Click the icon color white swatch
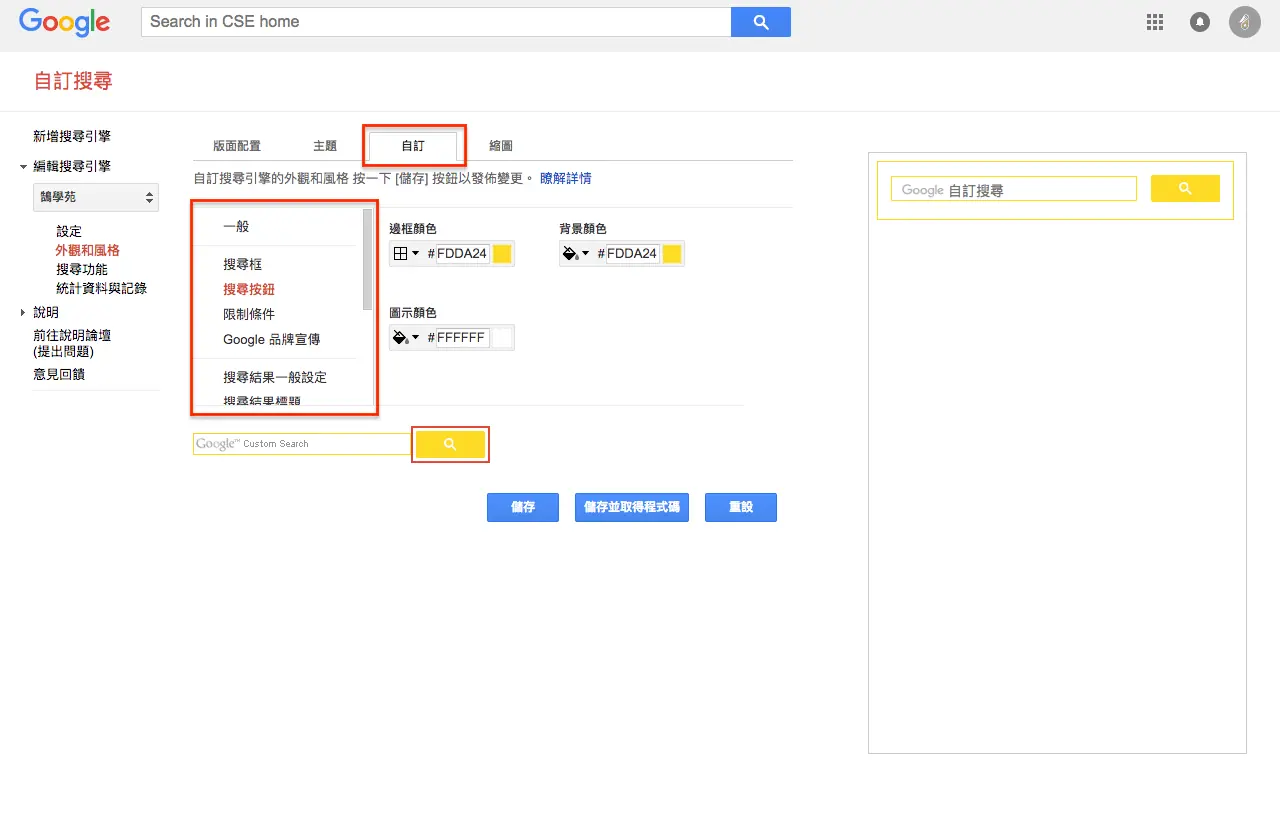The width and height of the screenshot is (1280, 832). (502, 338)
